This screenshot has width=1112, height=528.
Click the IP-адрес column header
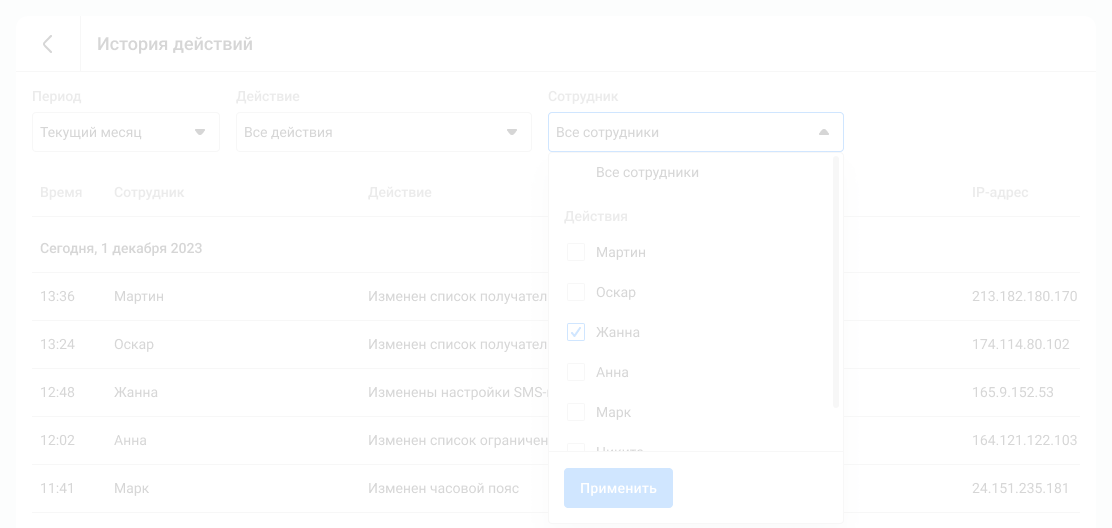click(x=1000, y=193)
